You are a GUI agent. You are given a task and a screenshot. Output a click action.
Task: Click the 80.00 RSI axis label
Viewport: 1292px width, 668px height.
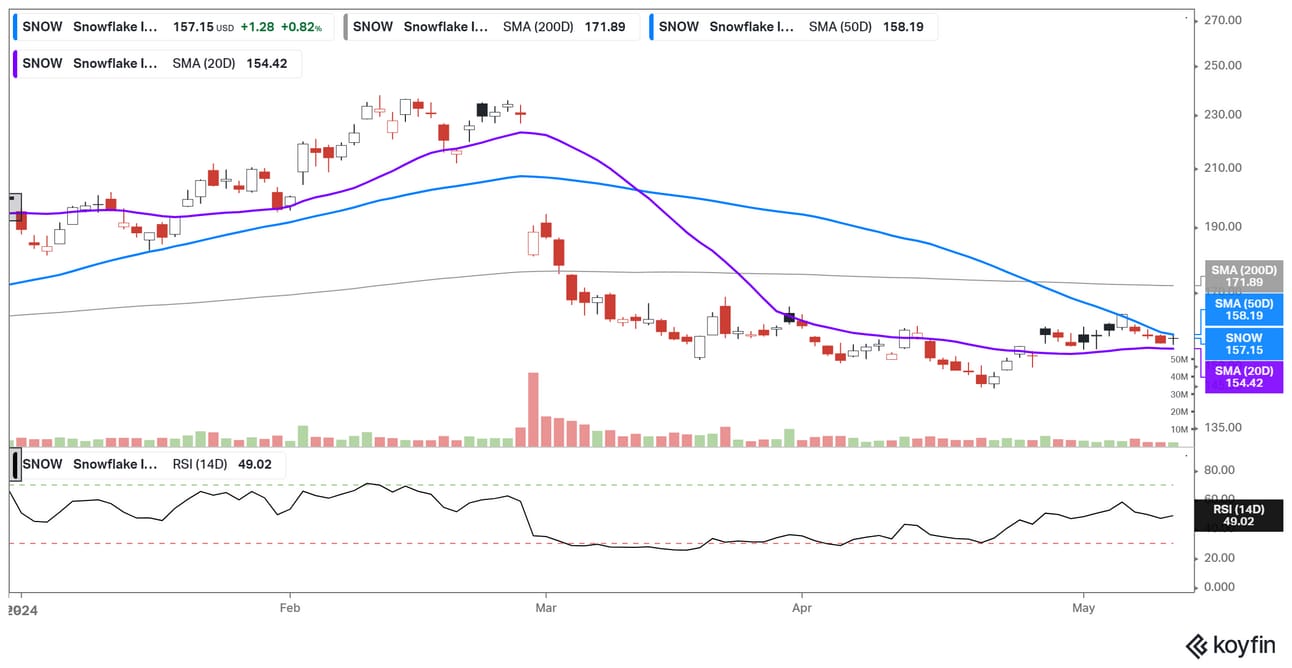click(x=1221, y=470)
